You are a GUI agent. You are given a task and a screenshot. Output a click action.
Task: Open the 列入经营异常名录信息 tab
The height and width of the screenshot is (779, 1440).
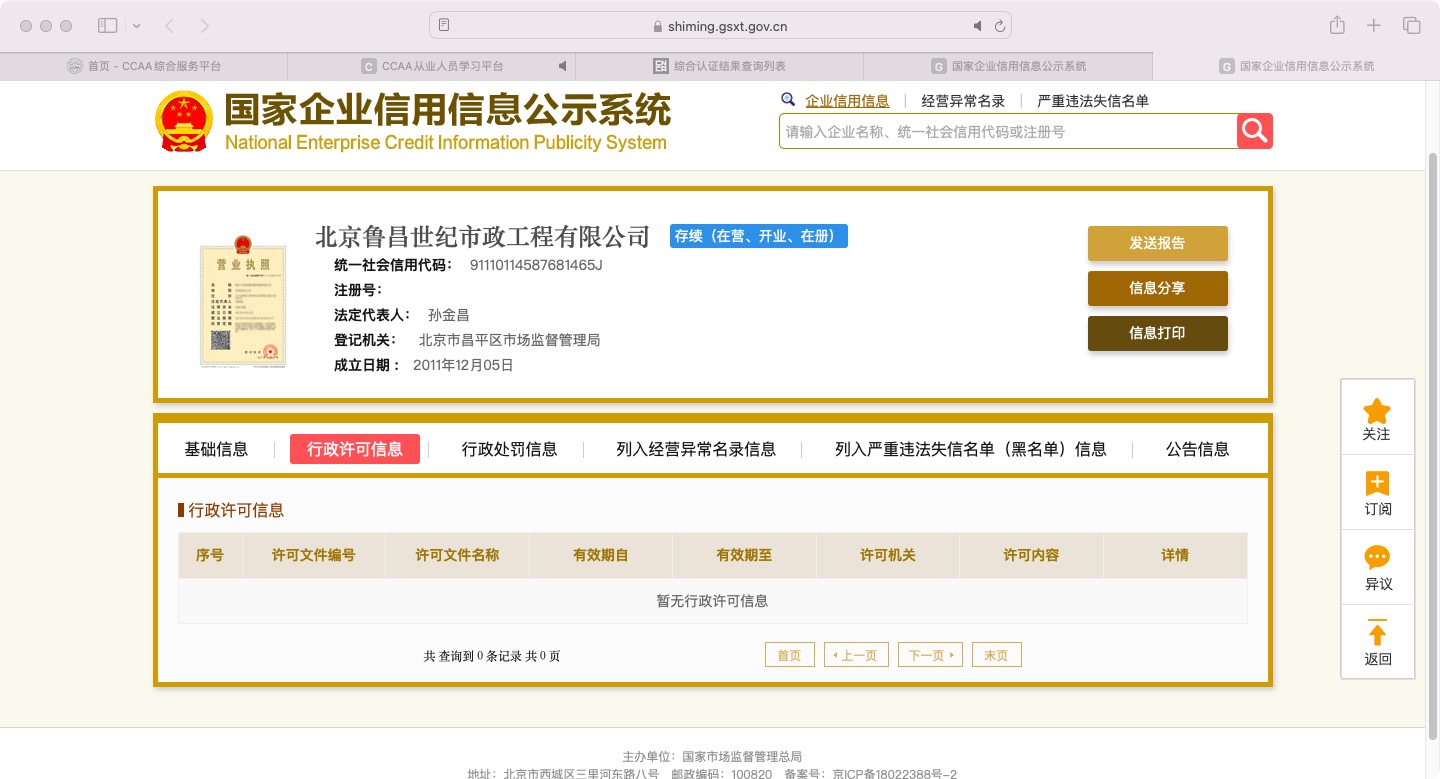click(696, 449)
